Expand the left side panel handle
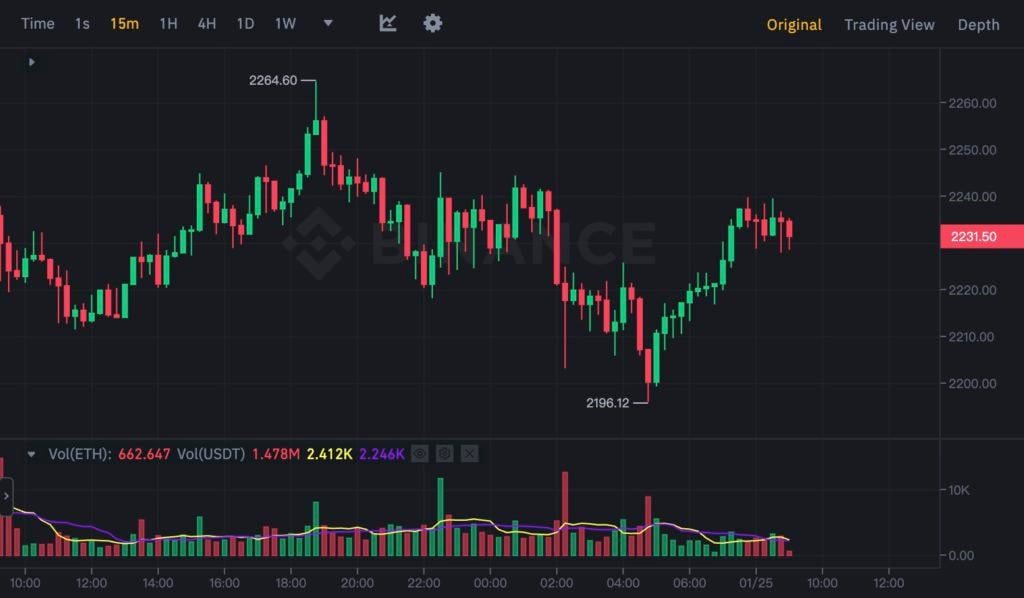This screenshot has height=598, width=1024. tap(6, 496)
